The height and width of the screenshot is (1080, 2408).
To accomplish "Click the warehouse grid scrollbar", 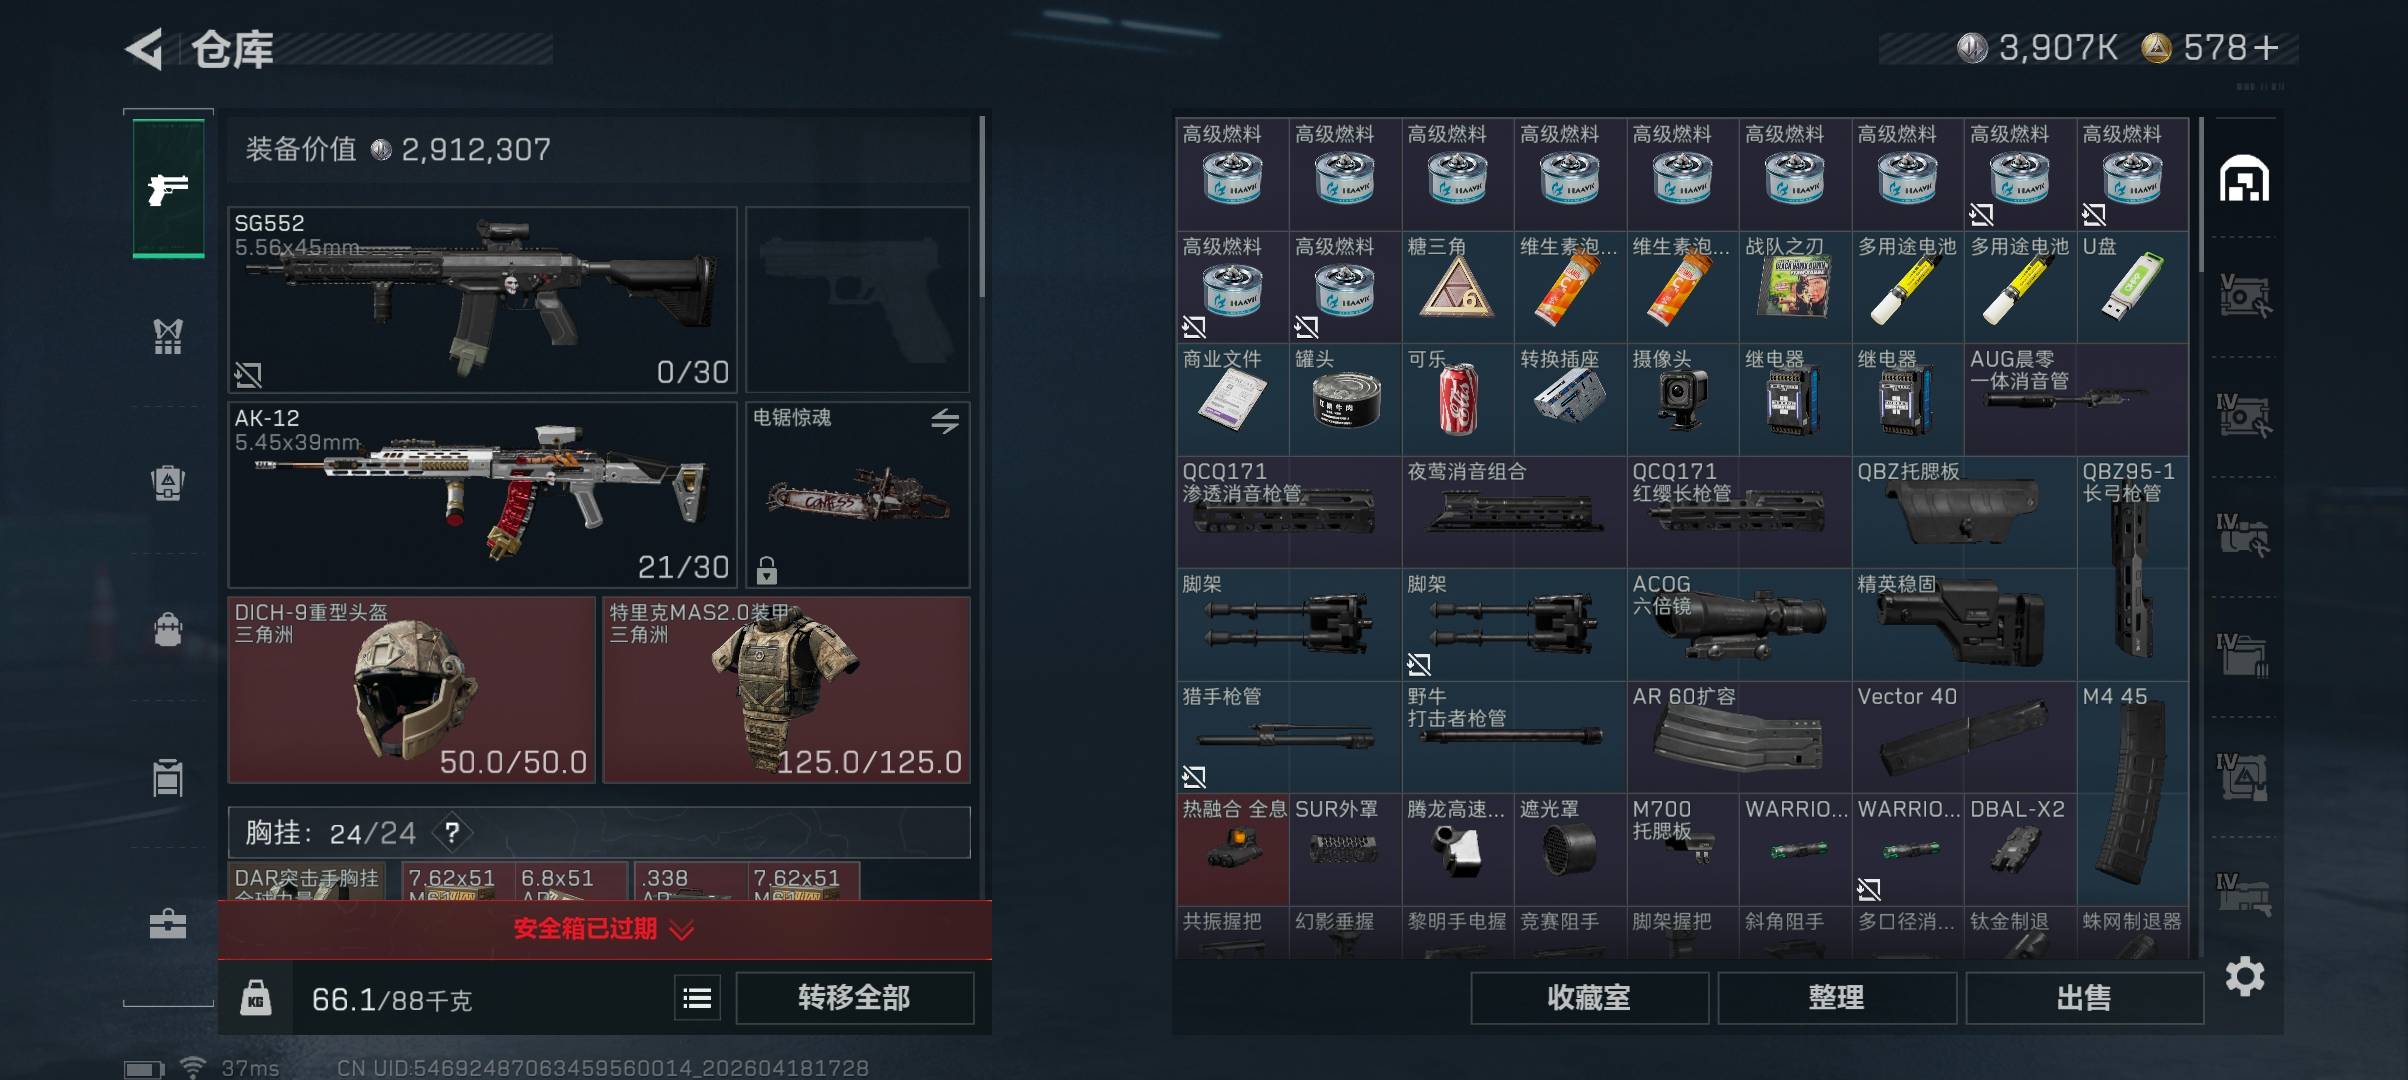I will click(2200, 195).
